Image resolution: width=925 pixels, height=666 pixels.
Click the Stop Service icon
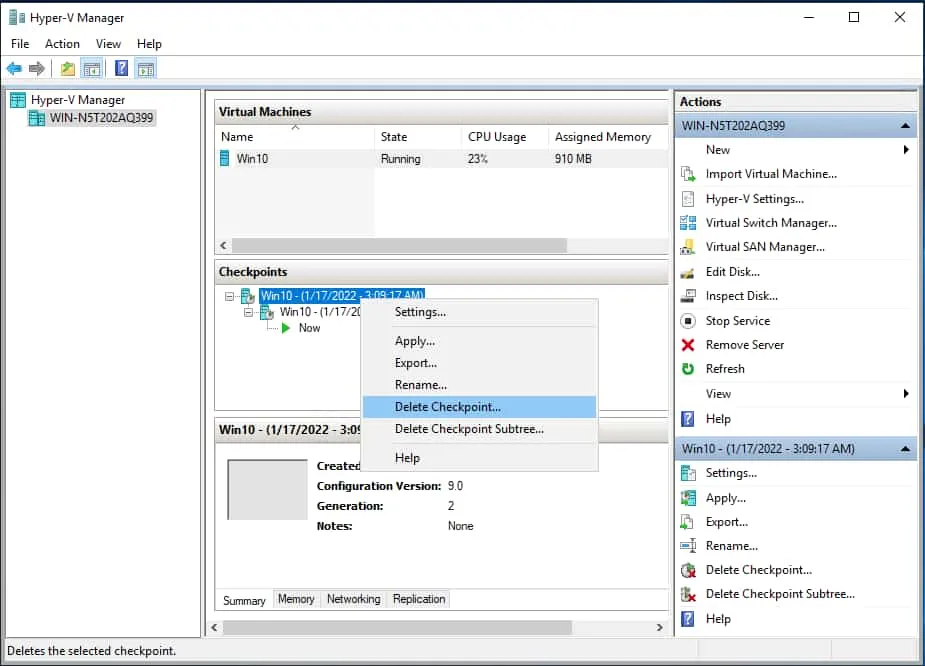(688, 321)
